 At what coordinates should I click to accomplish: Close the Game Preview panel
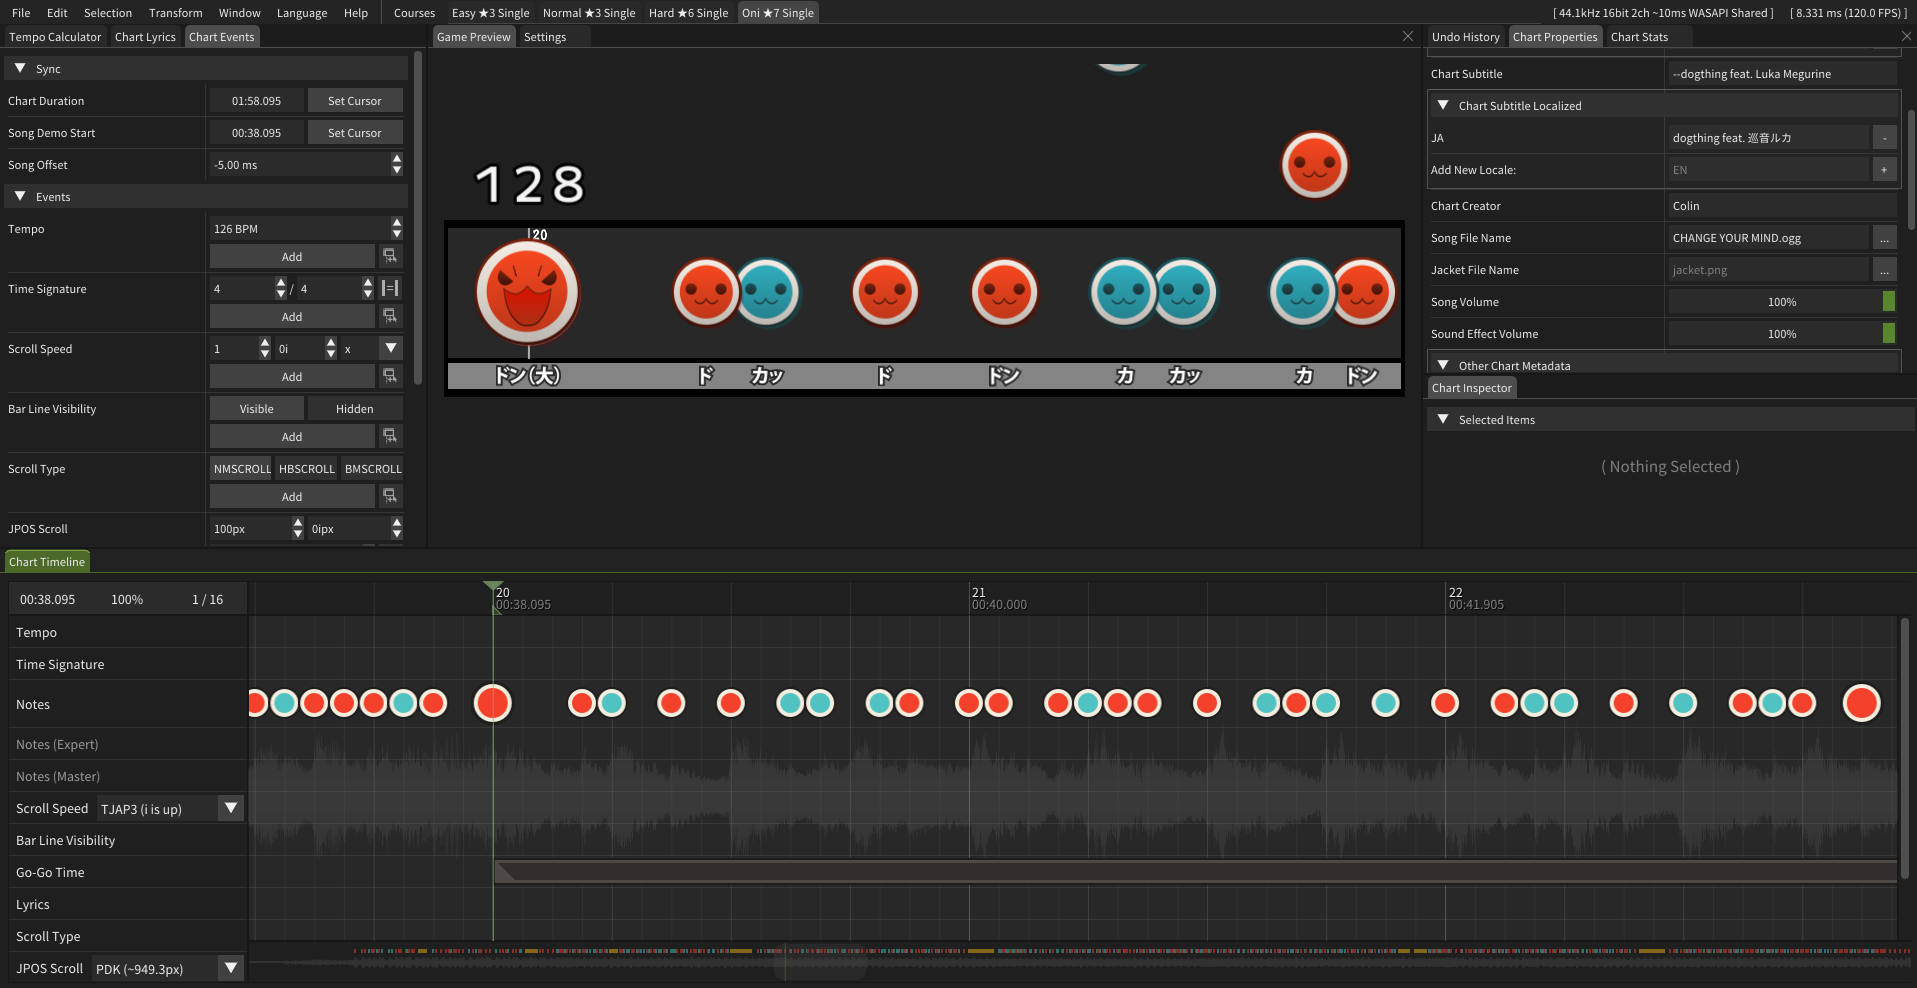pyautogui.click(x=1408, y=36)
